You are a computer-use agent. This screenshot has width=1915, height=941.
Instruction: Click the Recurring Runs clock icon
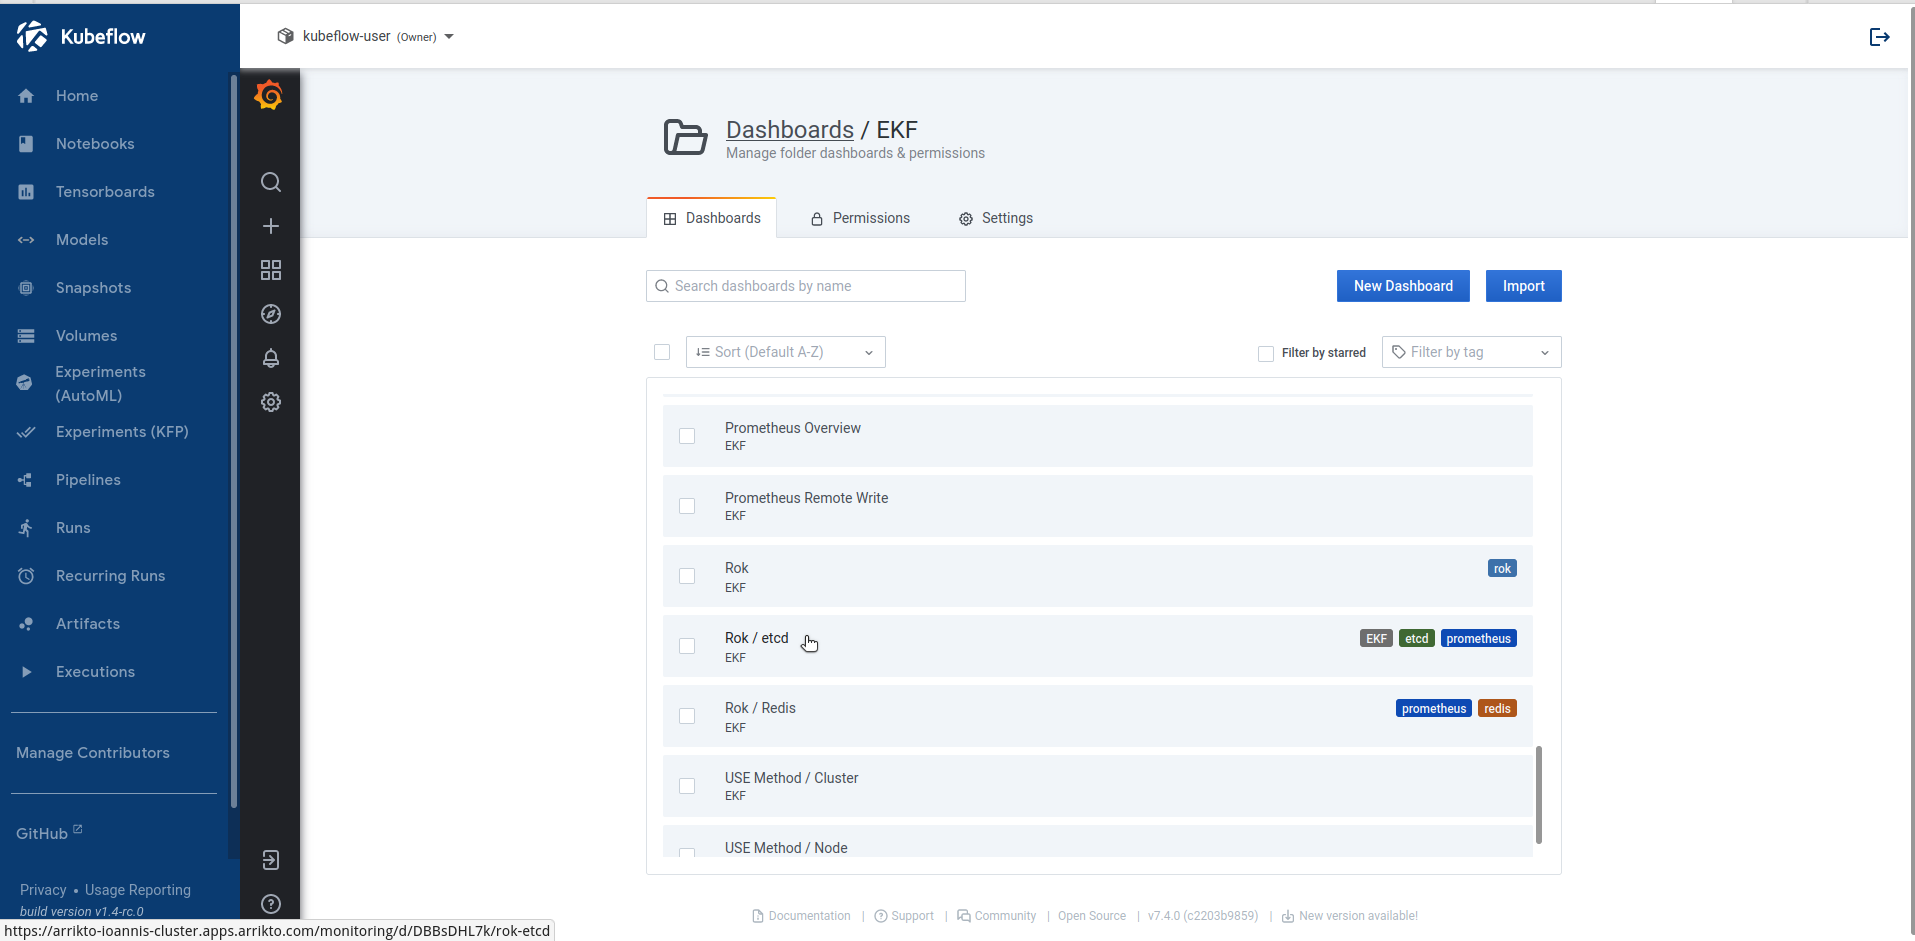click(26, 576)
